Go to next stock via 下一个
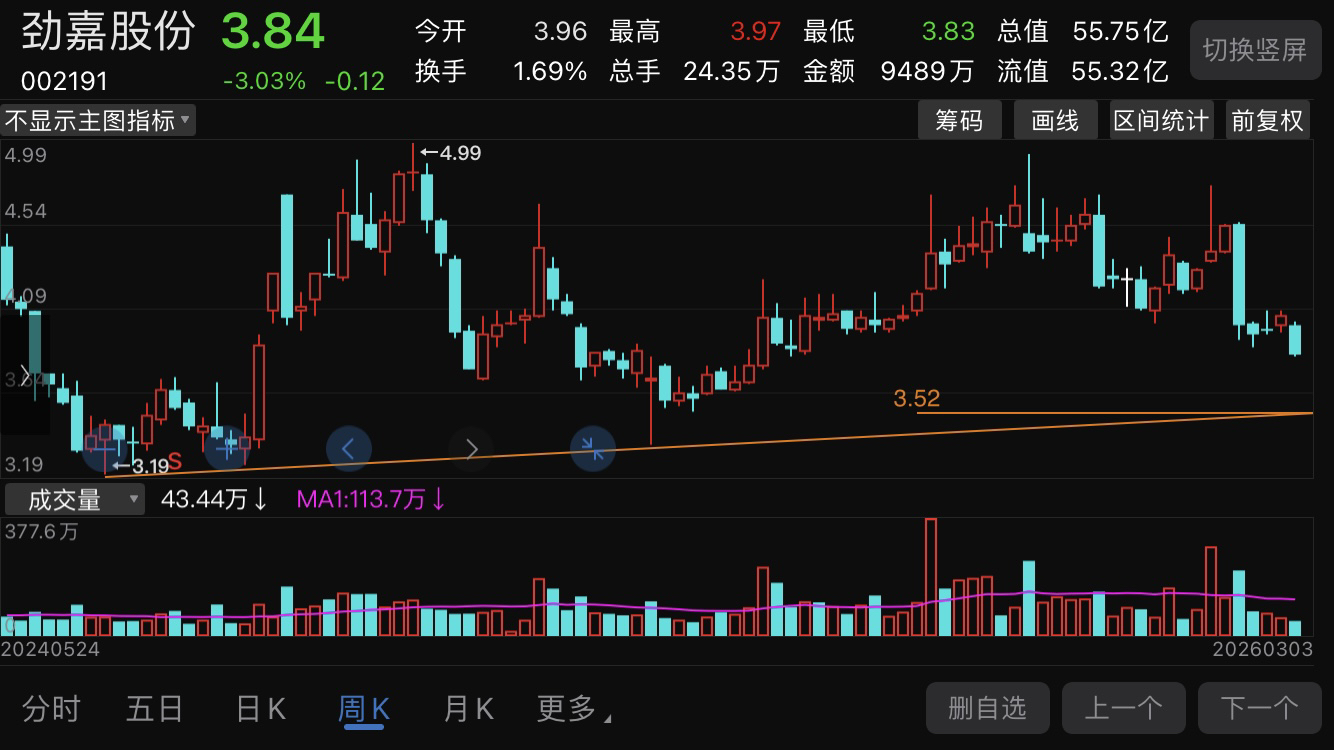 (1259, 708)
